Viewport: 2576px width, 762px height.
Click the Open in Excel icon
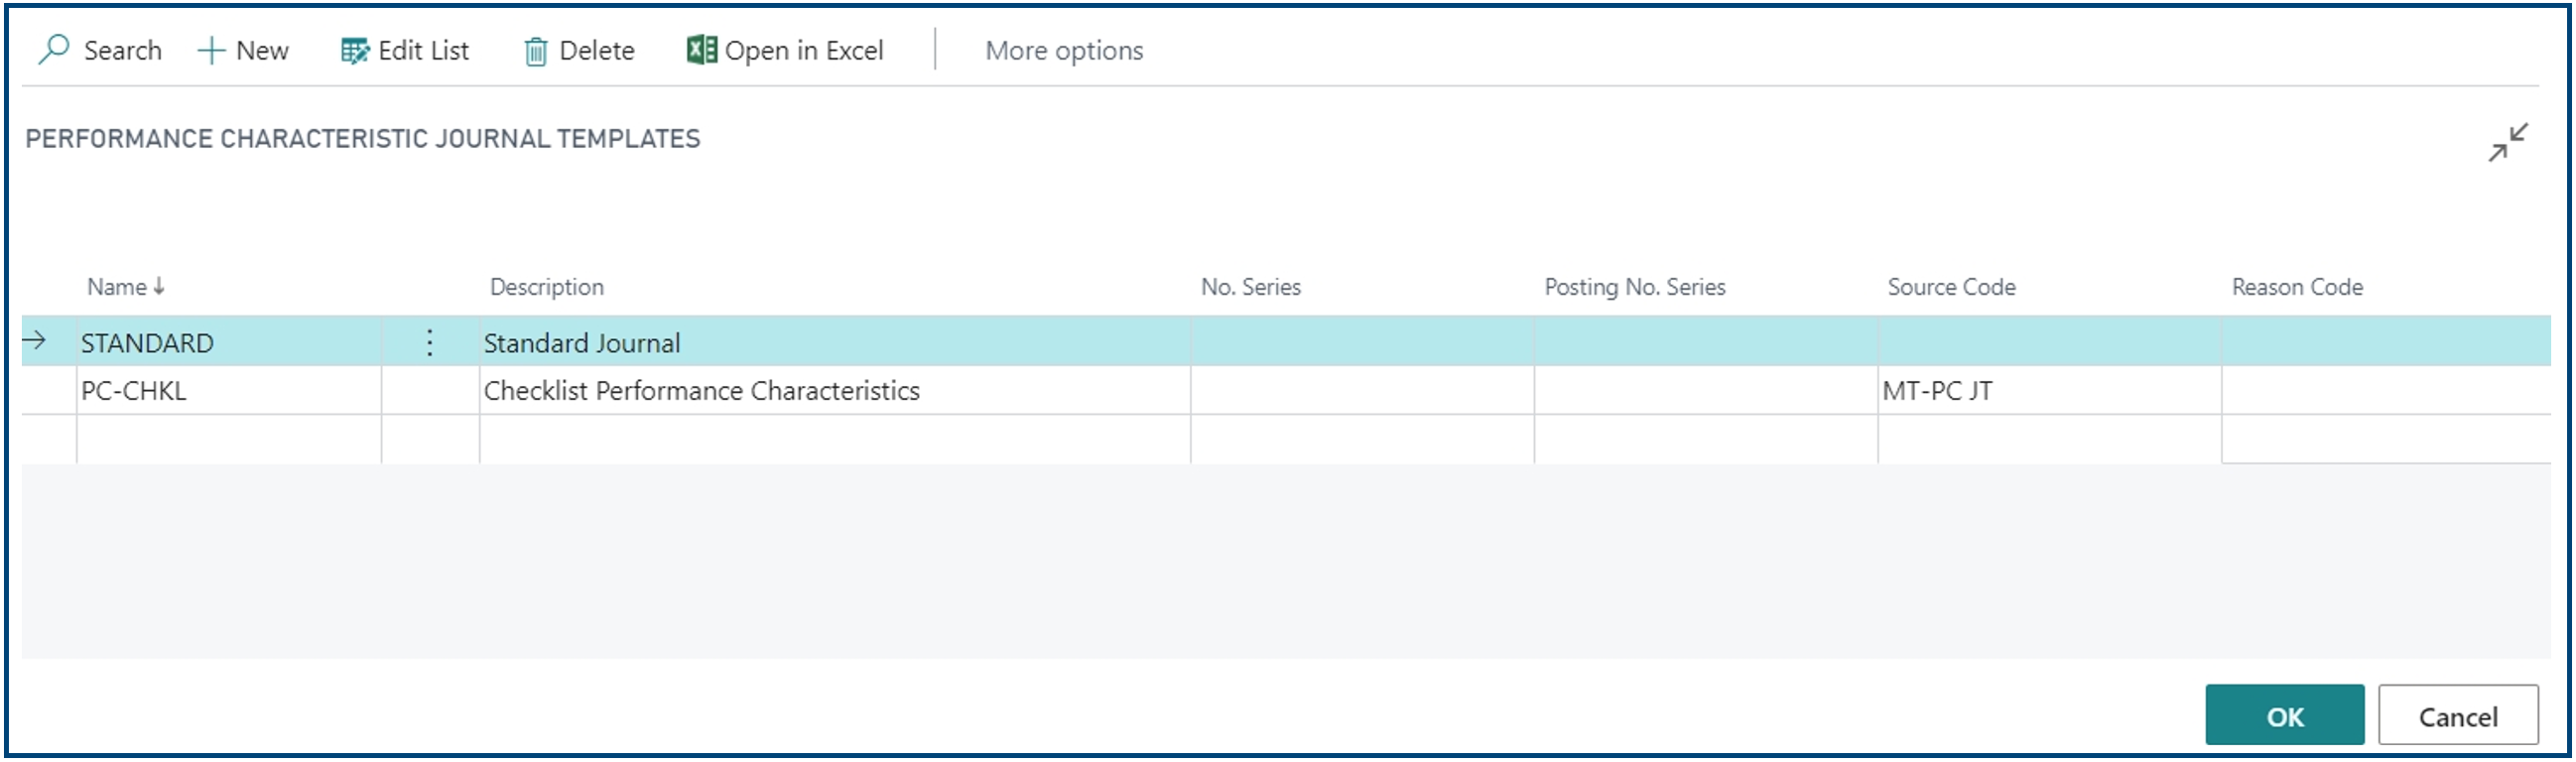point(701,50)
